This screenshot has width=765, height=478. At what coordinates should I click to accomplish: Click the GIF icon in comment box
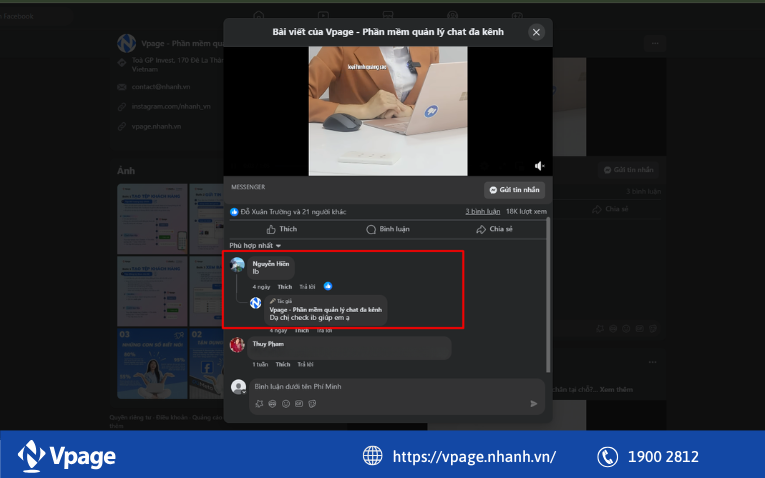(299, 404)
